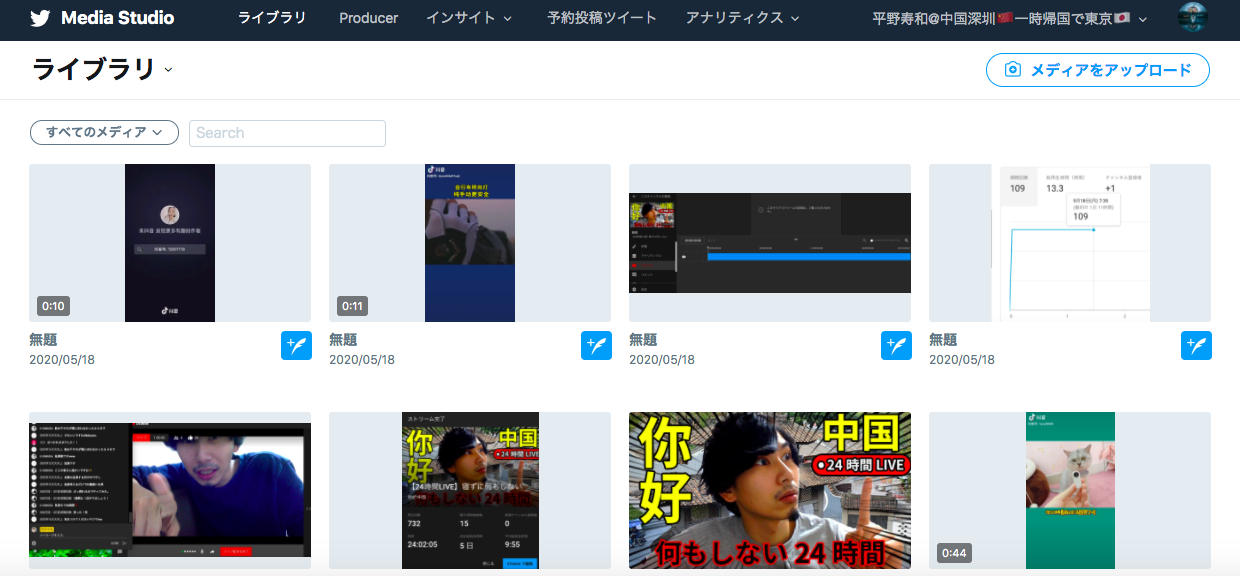Click compose tweet icon for second media

(596, 345)
